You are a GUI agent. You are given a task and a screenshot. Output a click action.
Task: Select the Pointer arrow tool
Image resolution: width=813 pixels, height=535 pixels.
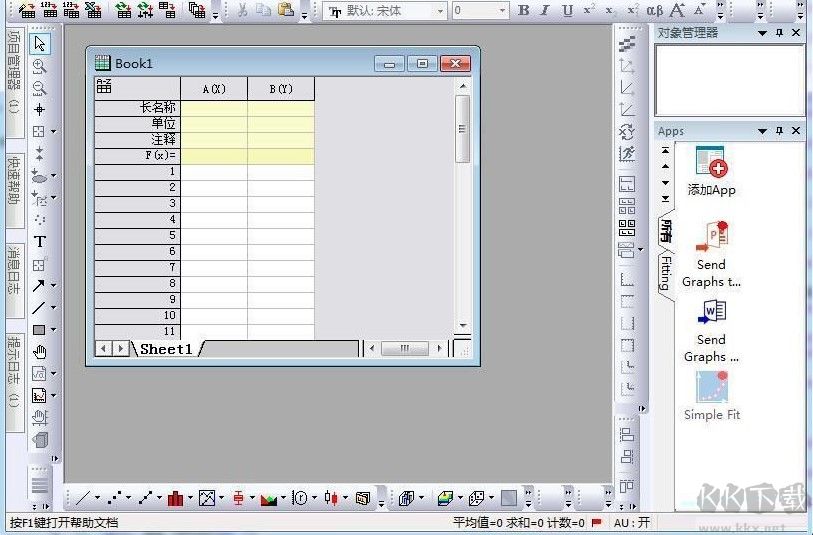click(39, 44)
